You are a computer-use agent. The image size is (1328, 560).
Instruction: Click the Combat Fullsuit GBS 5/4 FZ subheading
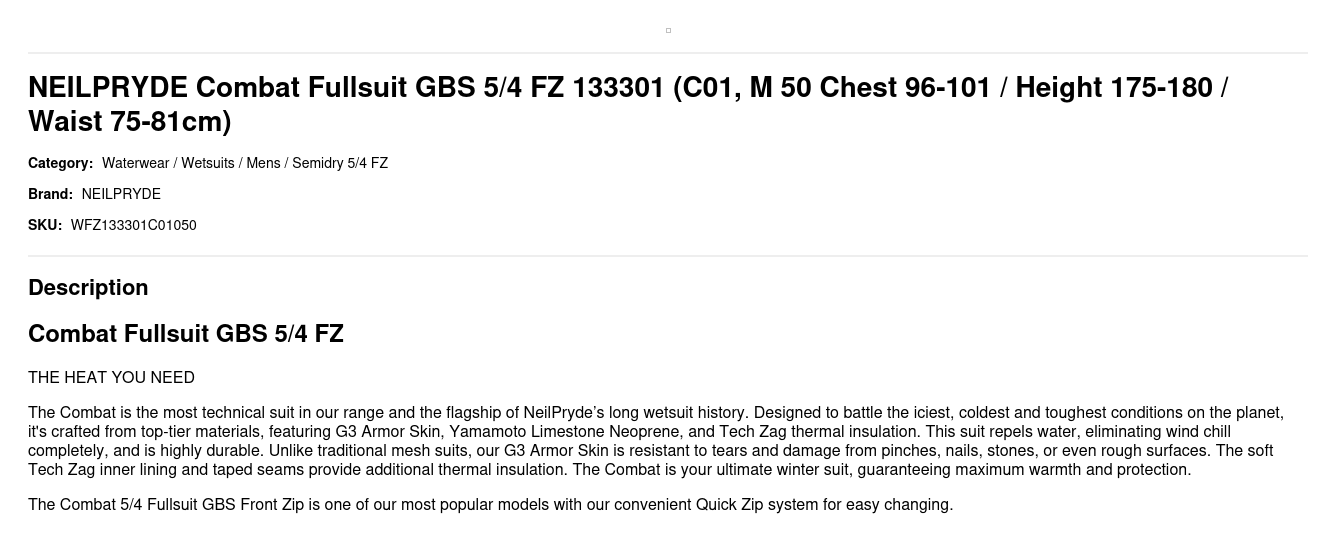[186, 334]
